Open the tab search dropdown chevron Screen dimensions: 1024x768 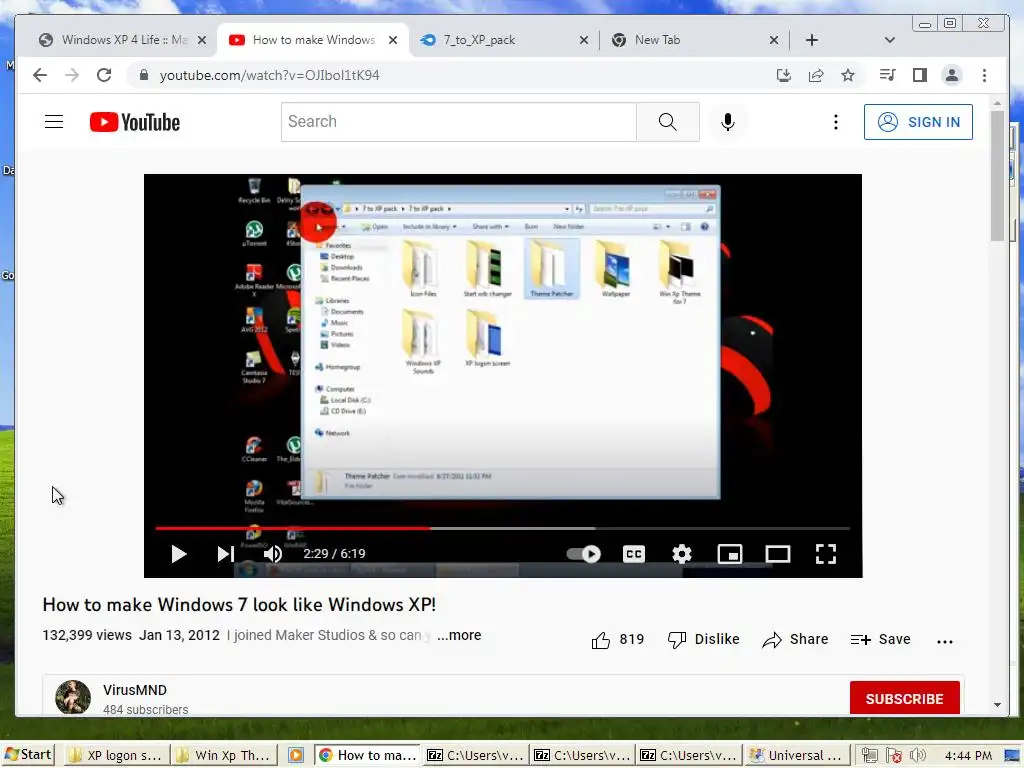[889, 40]
